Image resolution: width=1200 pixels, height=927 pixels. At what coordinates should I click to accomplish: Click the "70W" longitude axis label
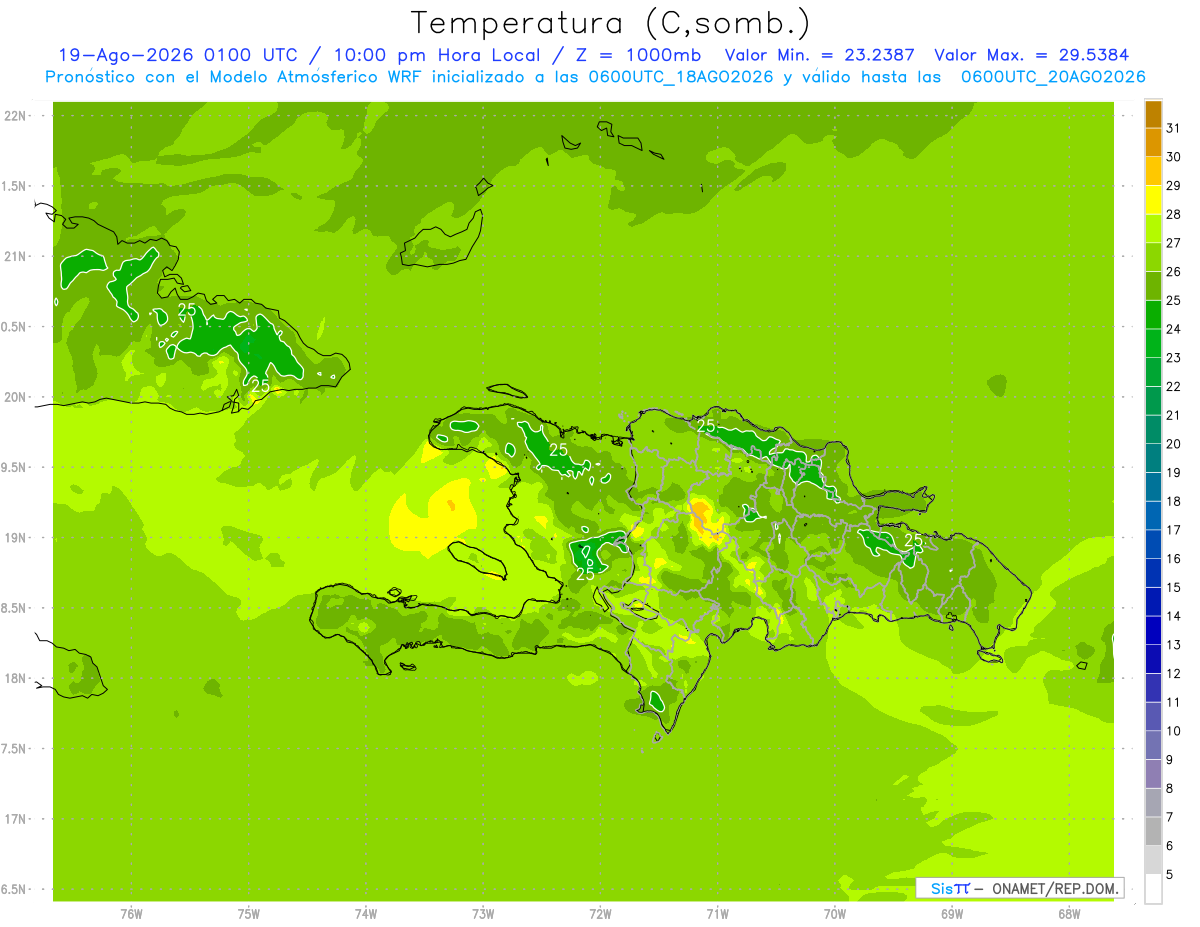click(x=835, y=914)
